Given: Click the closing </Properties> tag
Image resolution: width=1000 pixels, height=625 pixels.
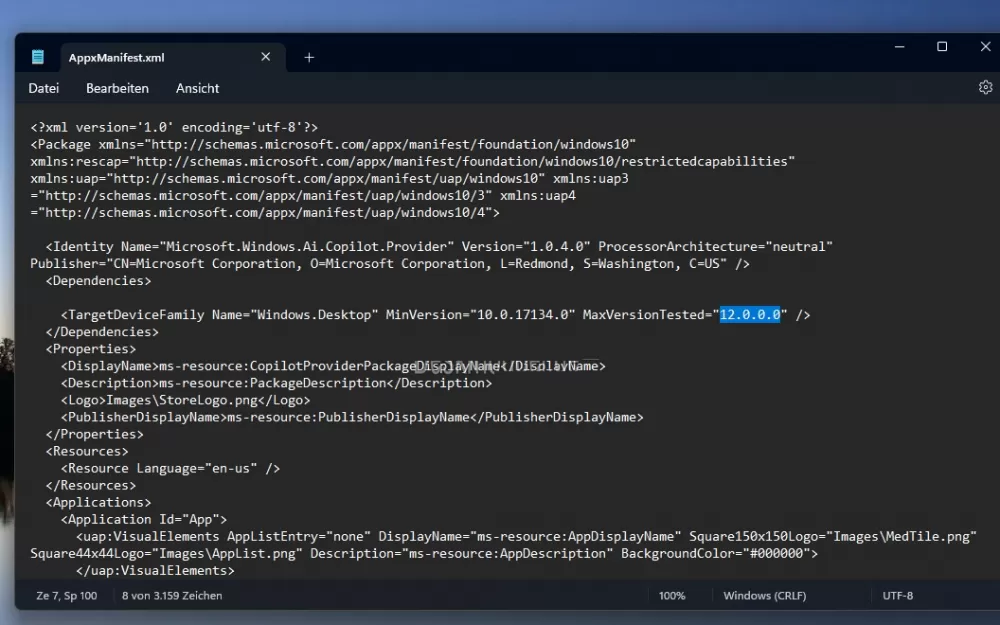Looking at the screenshot, I should [x=94, y=434].
